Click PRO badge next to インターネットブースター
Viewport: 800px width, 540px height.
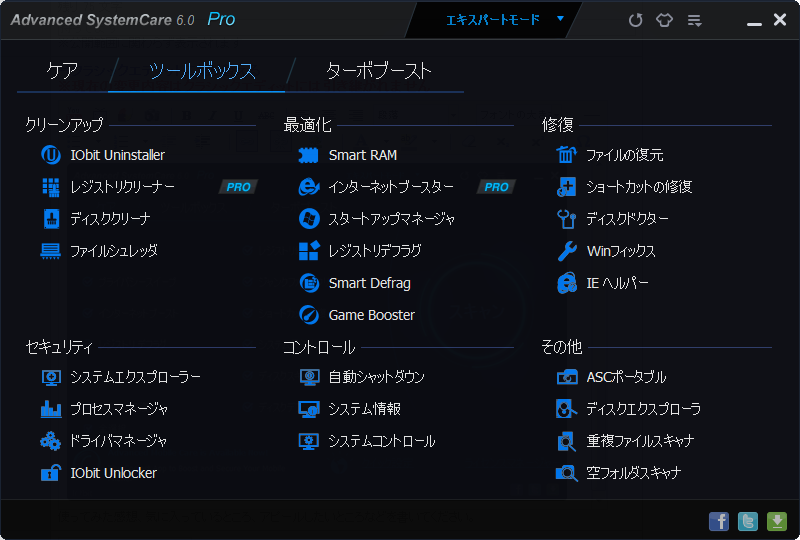(x=496, y=187)
